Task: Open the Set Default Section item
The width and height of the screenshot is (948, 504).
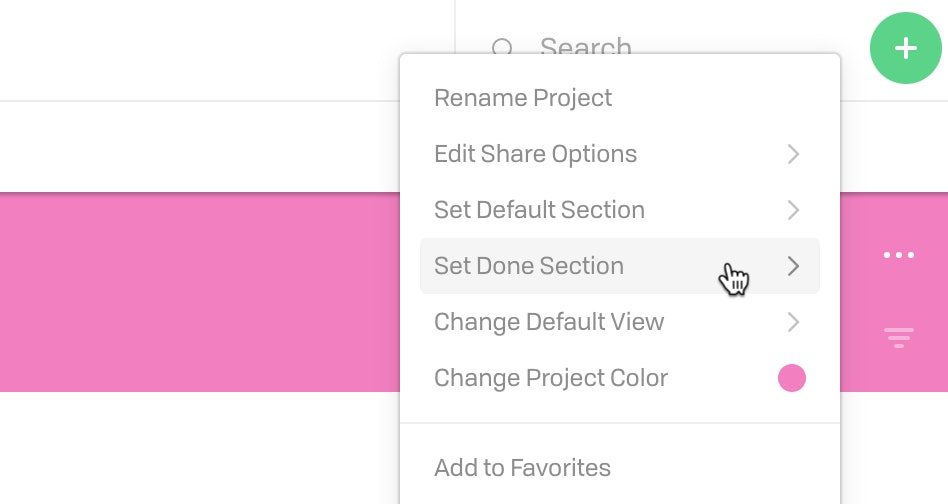Action: click(x=620, y=210)
